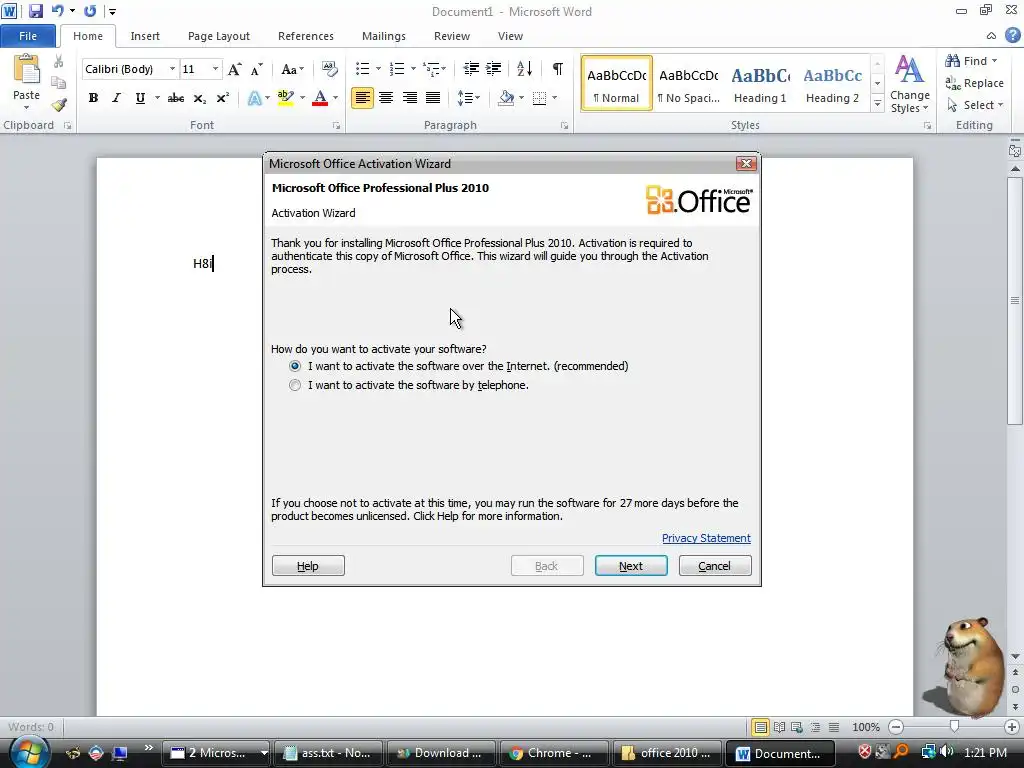The height and width of the screenshot is (768, 1024).
Task: Expand the Borders dropdown arrow
Action: [x=554, y=98]
